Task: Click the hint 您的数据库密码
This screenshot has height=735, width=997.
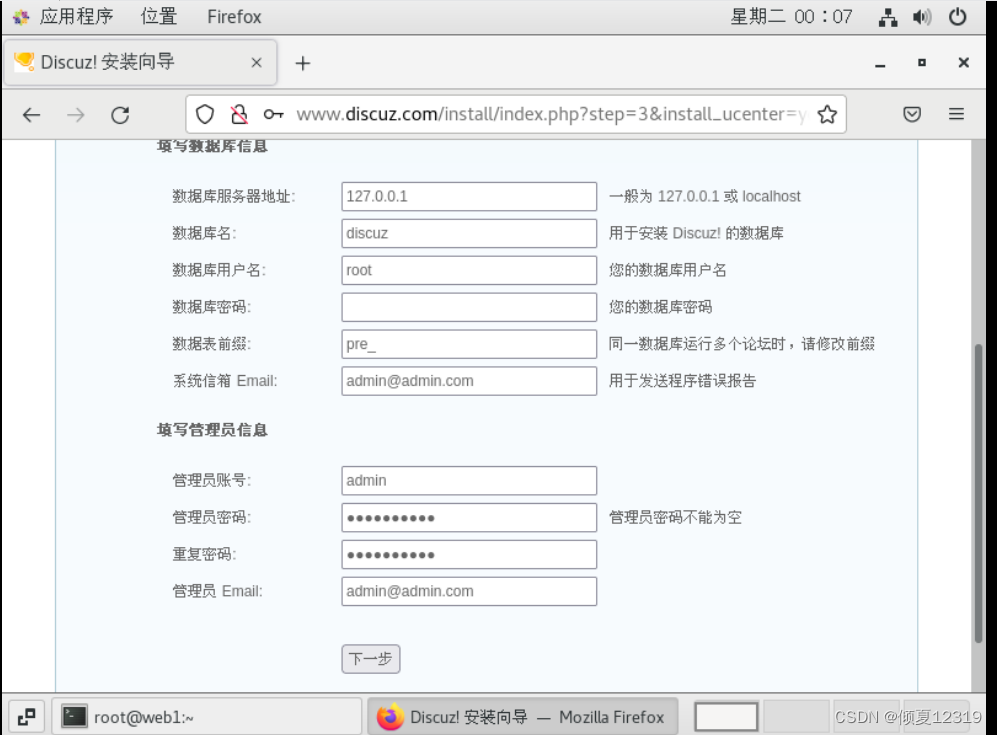Action: coord(661,307)
